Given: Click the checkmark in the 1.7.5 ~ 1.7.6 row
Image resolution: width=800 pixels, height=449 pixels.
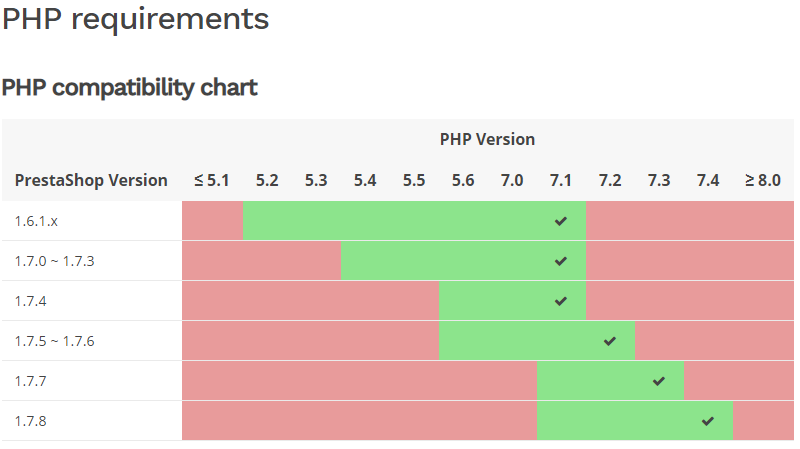Looking at the screenshot, I should [610, 341].
